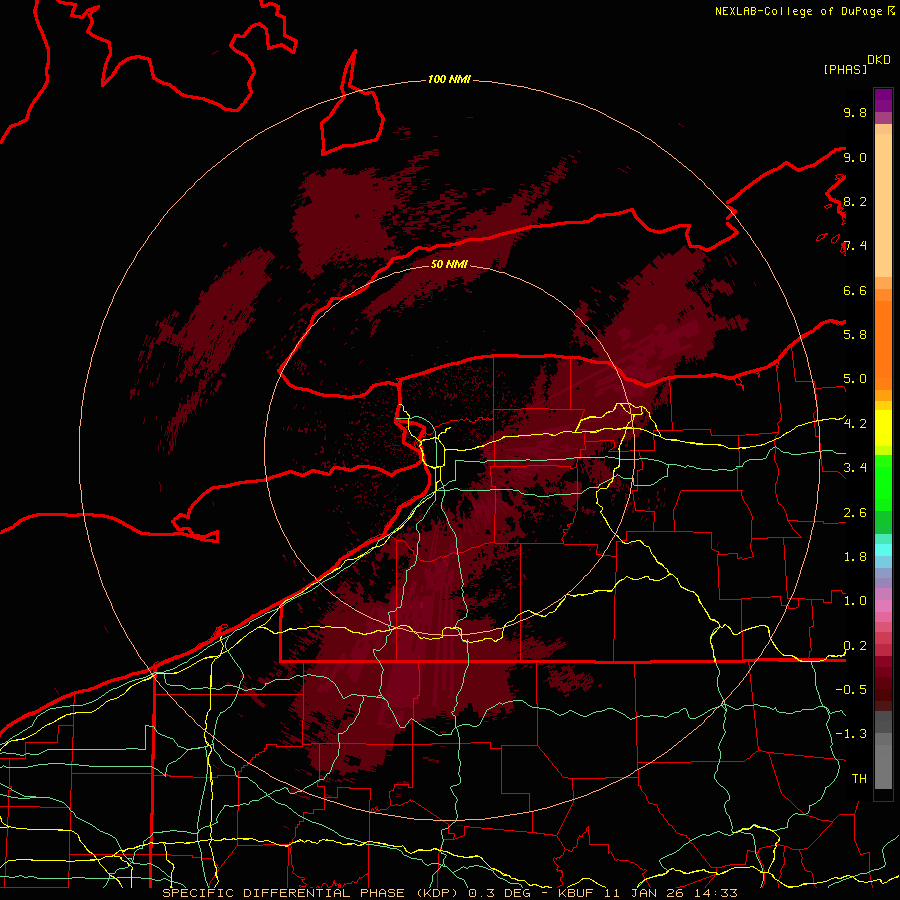Select the -0.5 legend value
Screen dimensions: 900x900
pos(851,689)
